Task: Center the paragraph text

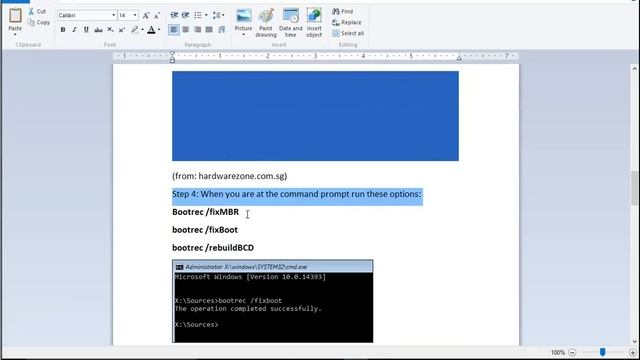Action: [x=186, y=29]
